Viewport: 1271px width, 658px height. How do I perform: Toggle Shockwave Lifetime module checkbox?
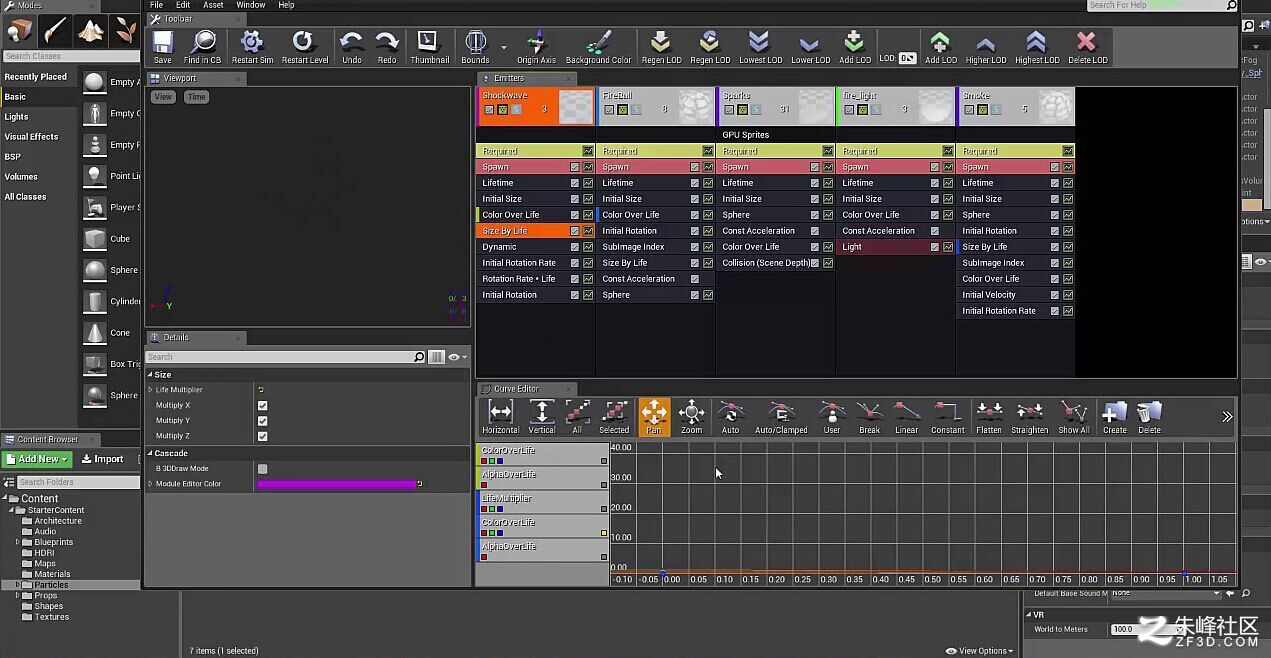point(574,183)
